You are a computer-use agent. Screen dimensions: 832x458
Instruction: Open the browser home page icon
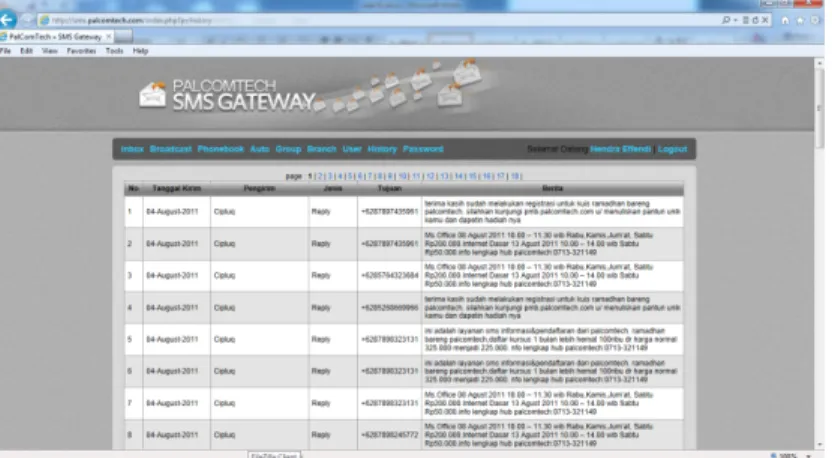[x=785, y=20]
